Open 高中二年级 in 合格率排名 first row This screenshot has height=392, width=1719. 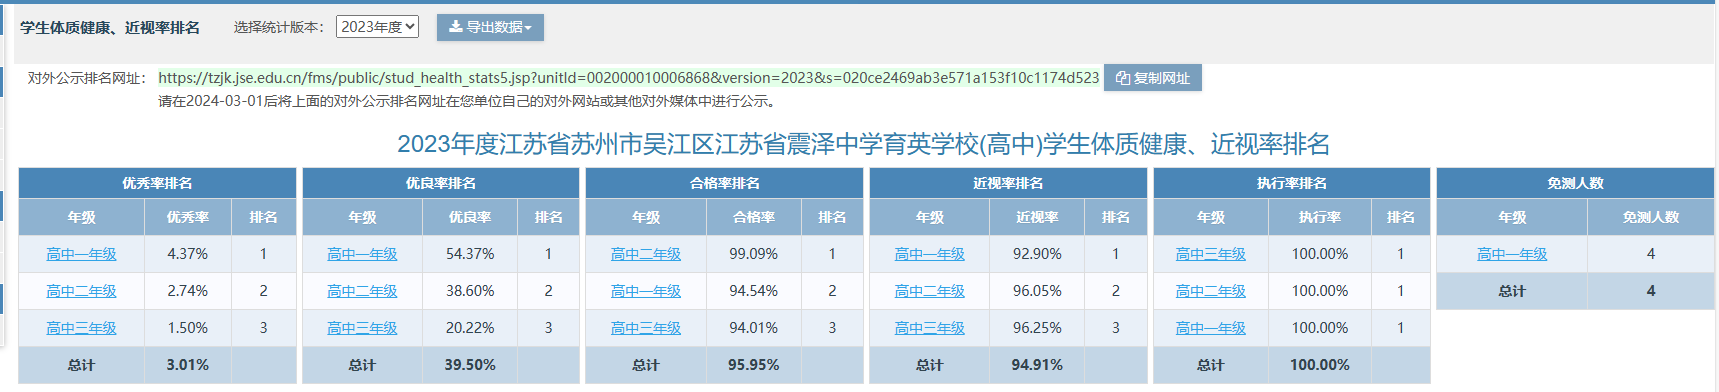coord(646,254)
